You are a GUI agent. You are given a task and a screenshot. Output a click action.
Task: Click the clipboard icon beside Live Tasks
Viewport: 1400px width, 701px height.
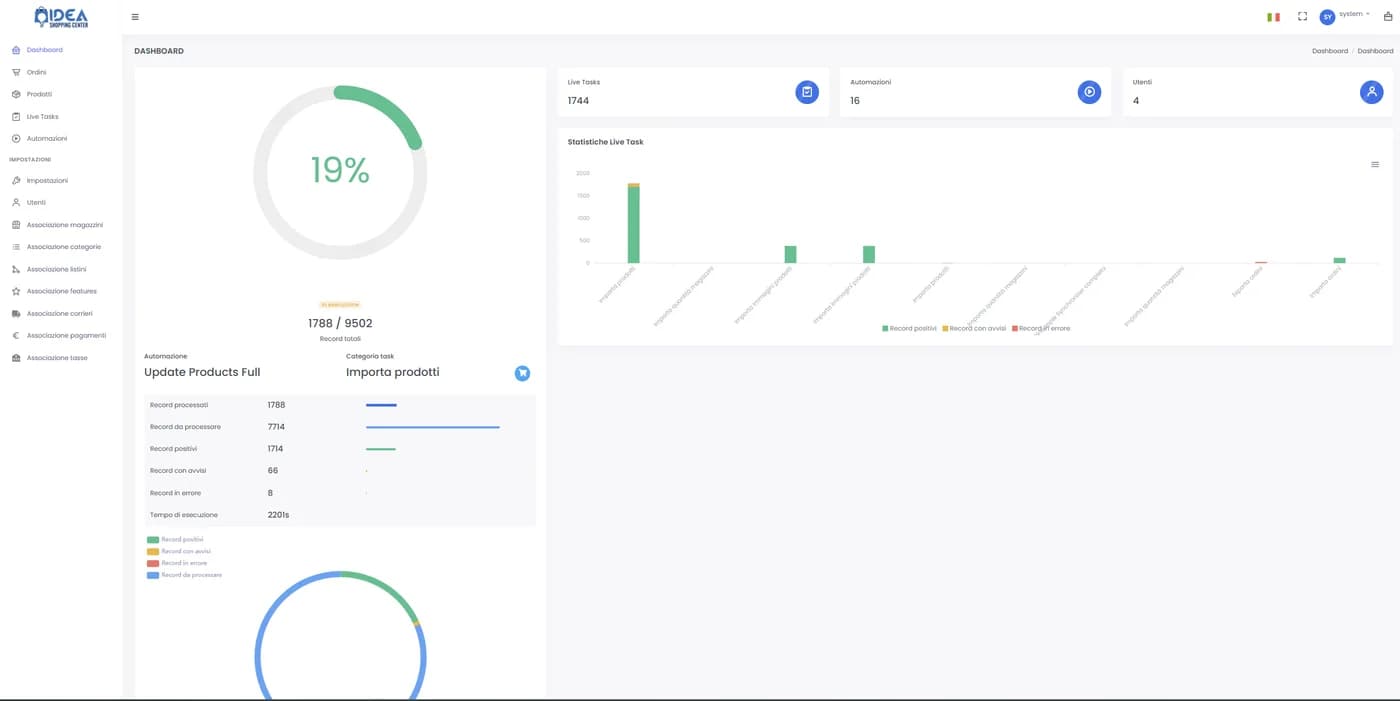coord(16,116)
